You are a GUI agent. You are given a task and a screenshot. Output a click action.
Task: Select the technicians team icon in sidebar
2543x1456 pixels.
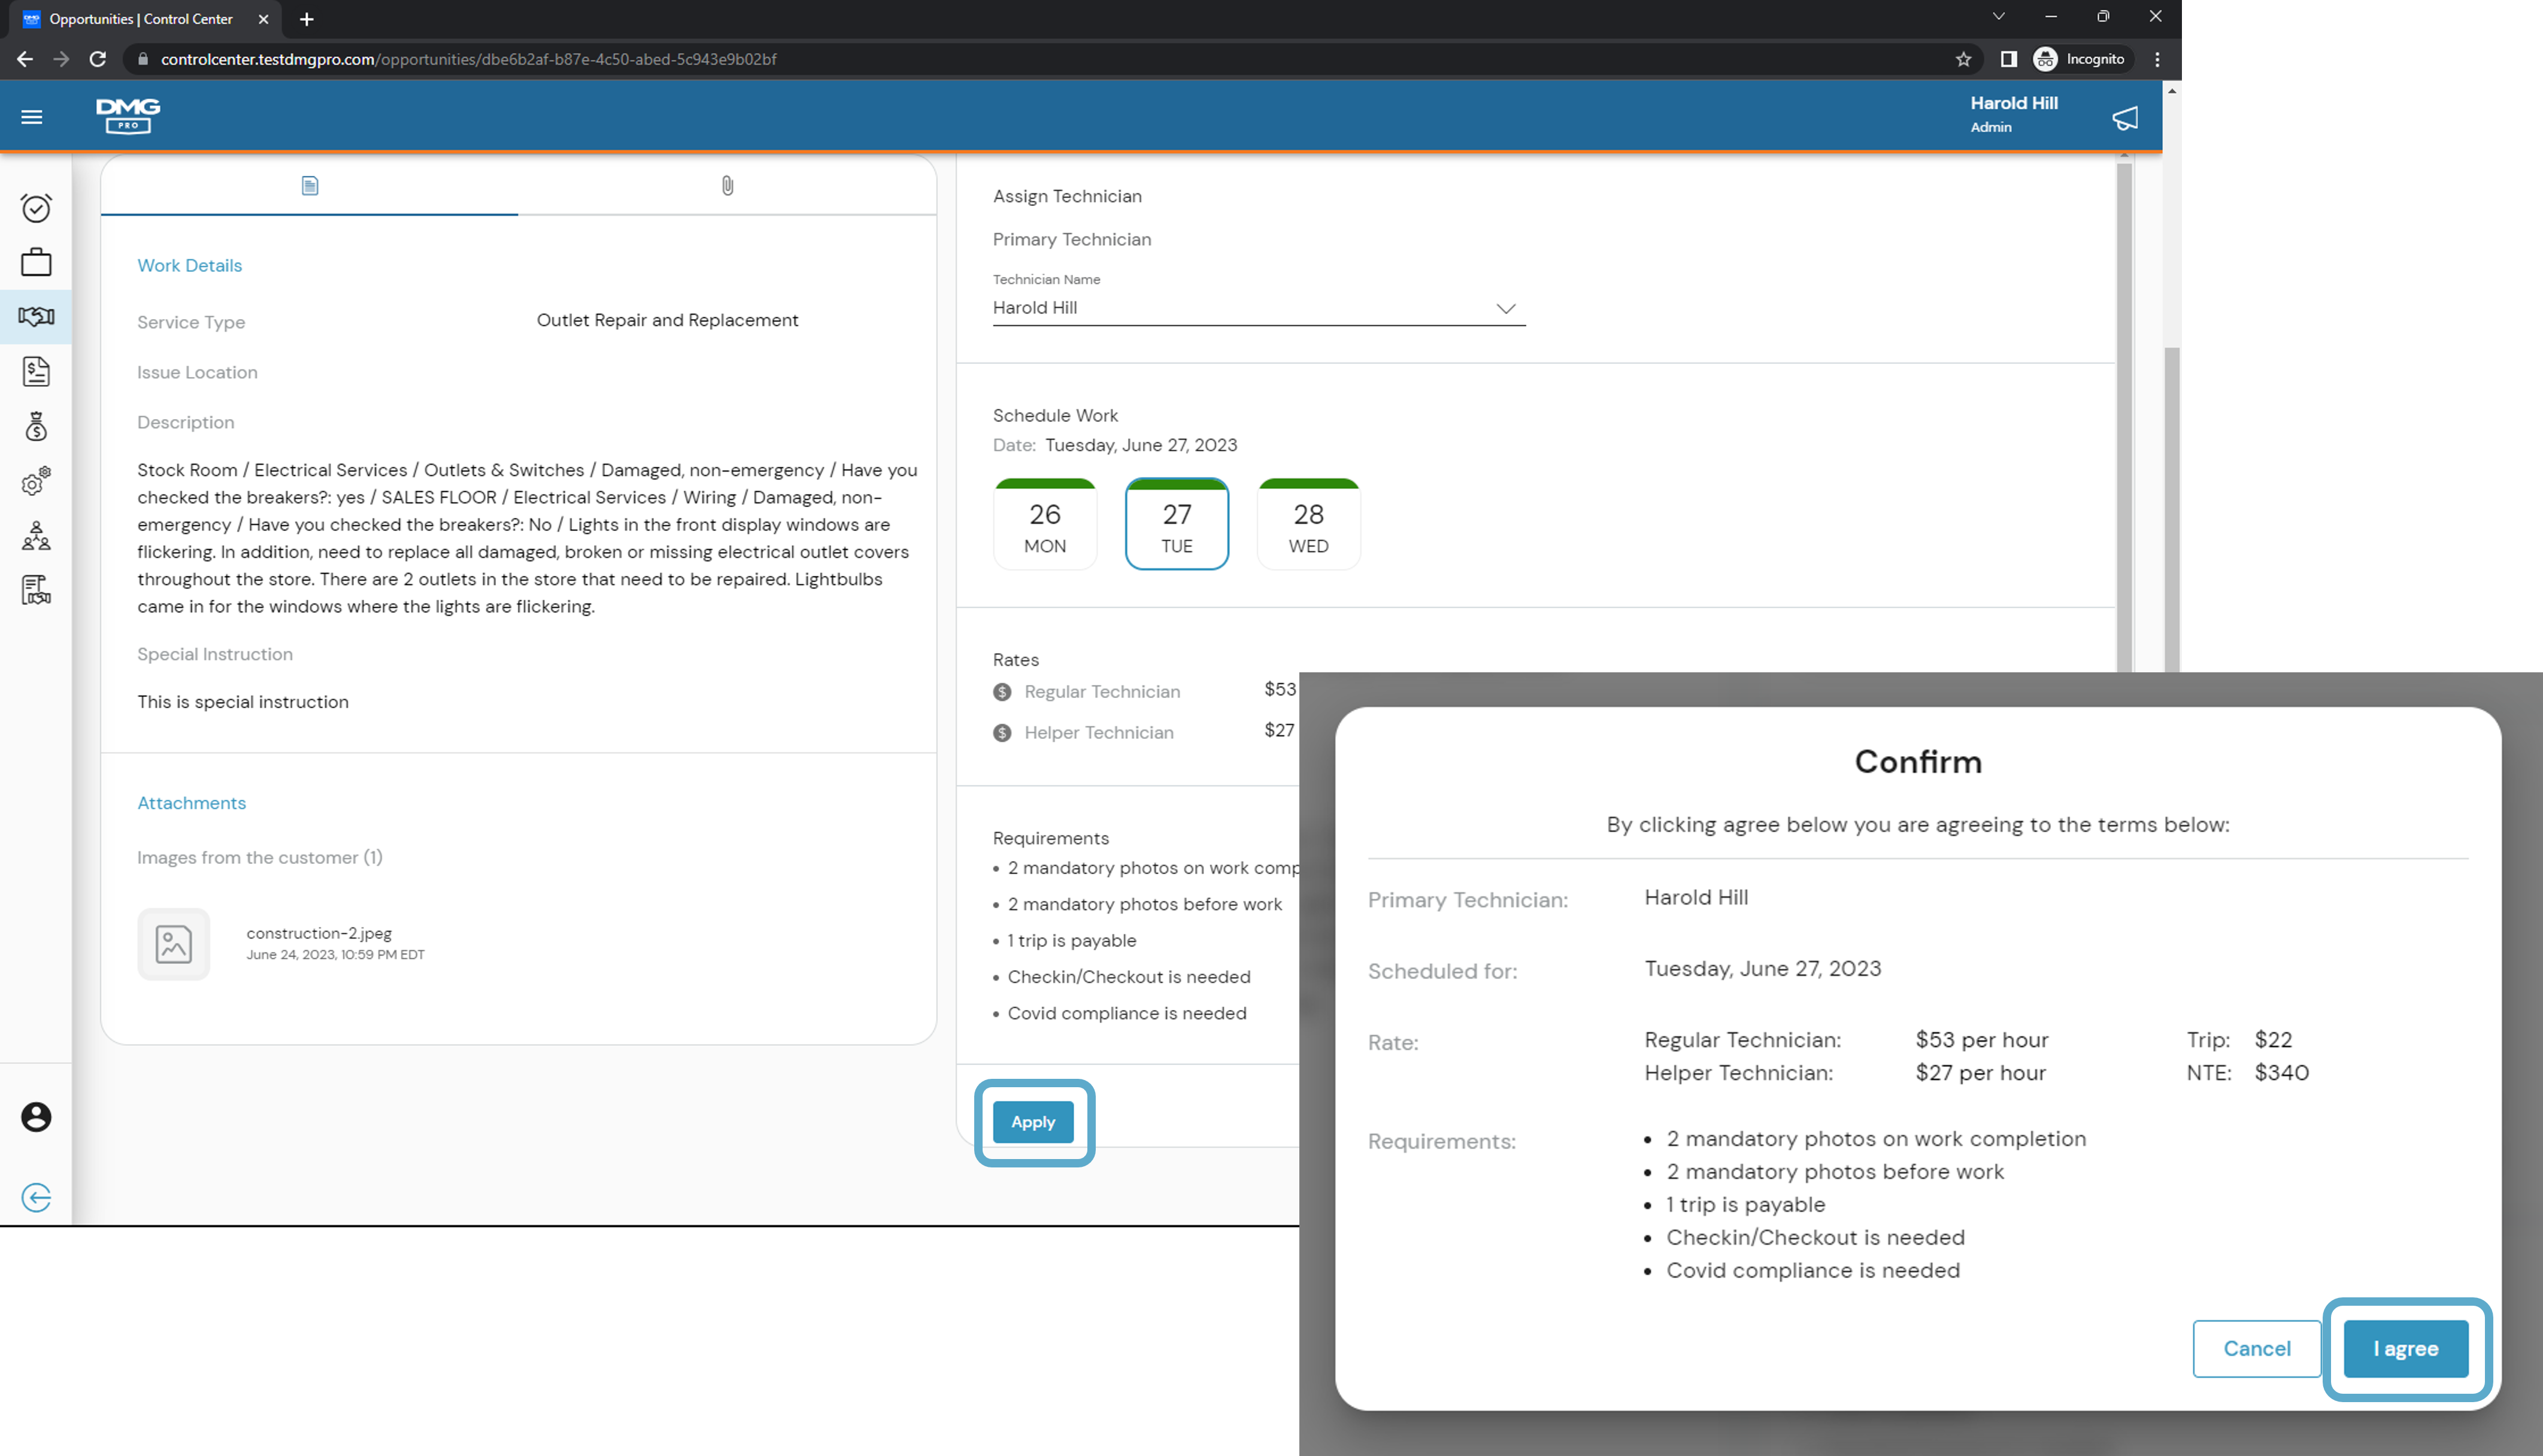pyautogui.click(x=36, y=538)
